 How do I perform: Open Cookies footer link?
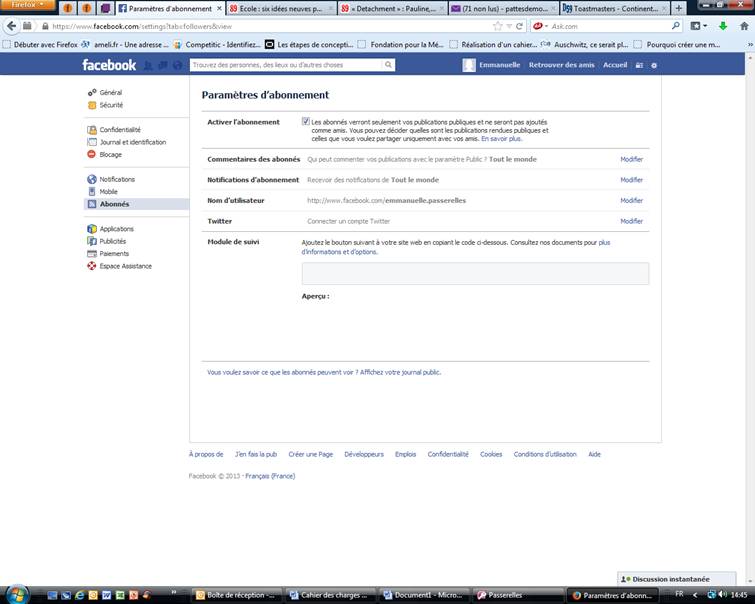491,454
